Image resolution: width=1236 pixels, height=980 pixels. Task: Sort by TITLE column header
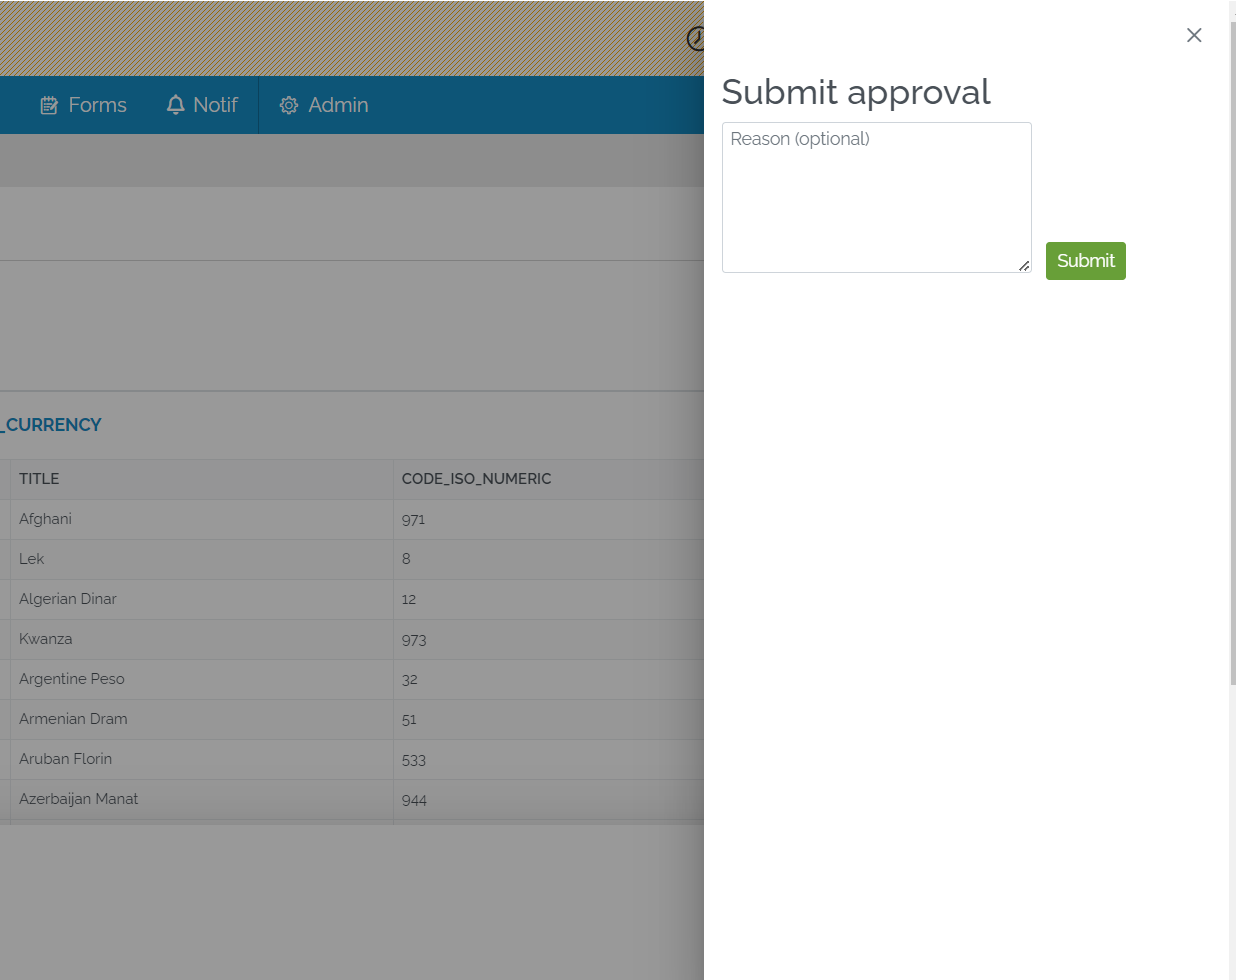pyautogui.click(x=39, y=479)
